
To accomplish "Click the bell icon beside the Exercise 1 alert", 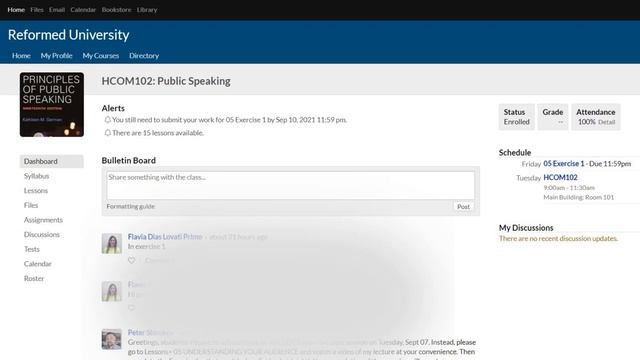I will (107, 120).
